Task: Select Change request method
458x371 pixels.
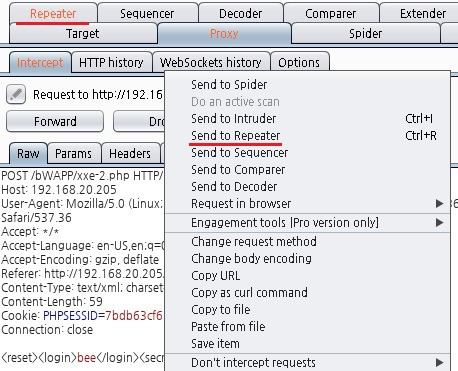Action: click(x=307, y=241)
